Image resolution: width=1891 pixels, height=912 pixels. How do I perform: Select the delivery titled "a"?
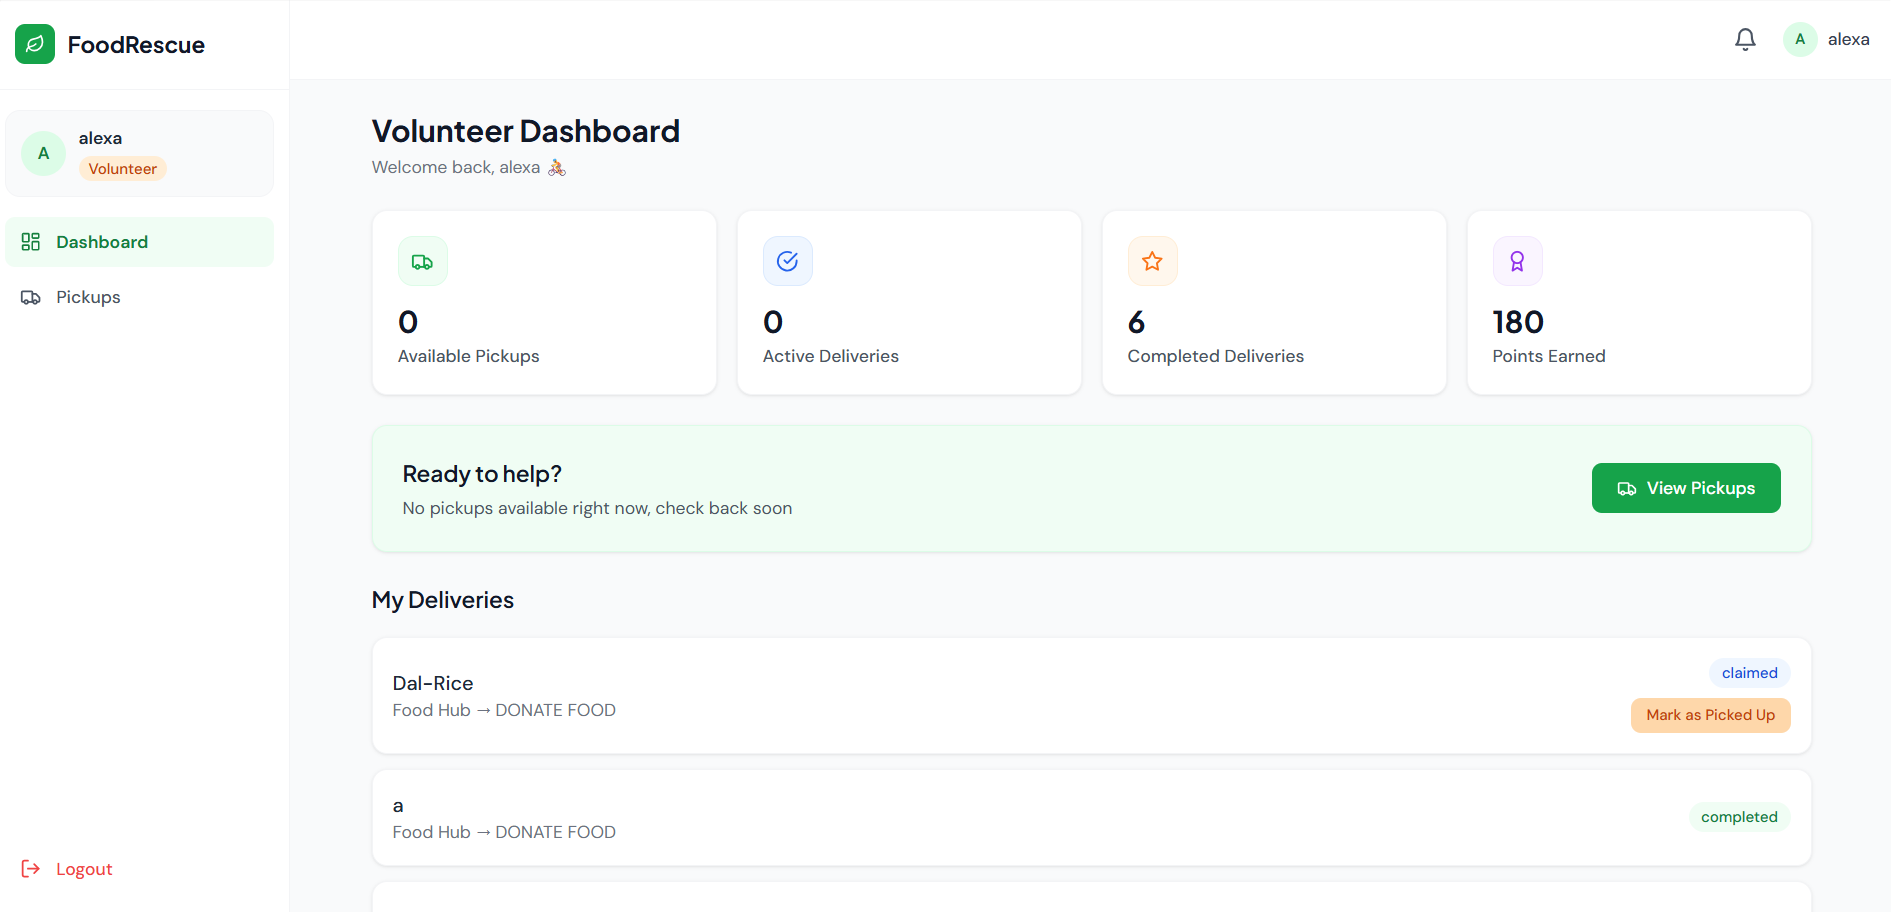point(398,806)
